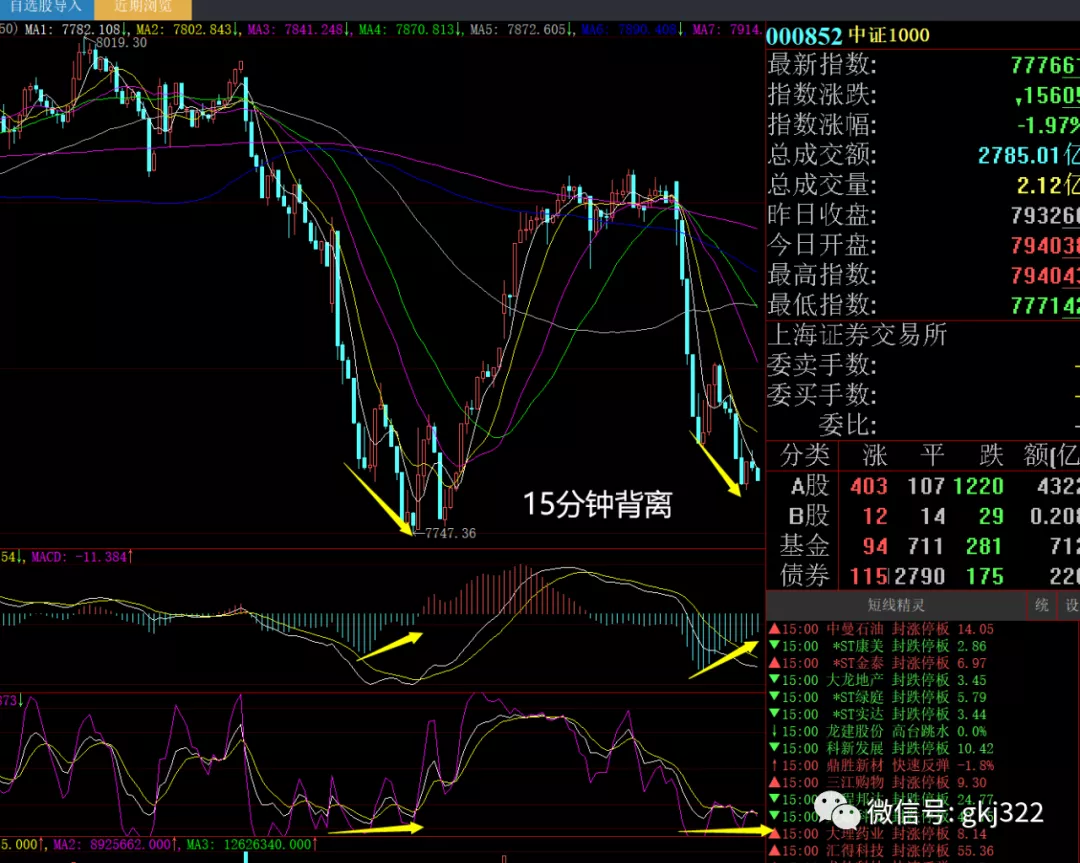Click green down-triangle beside 大龙地产

coord(773,681)
